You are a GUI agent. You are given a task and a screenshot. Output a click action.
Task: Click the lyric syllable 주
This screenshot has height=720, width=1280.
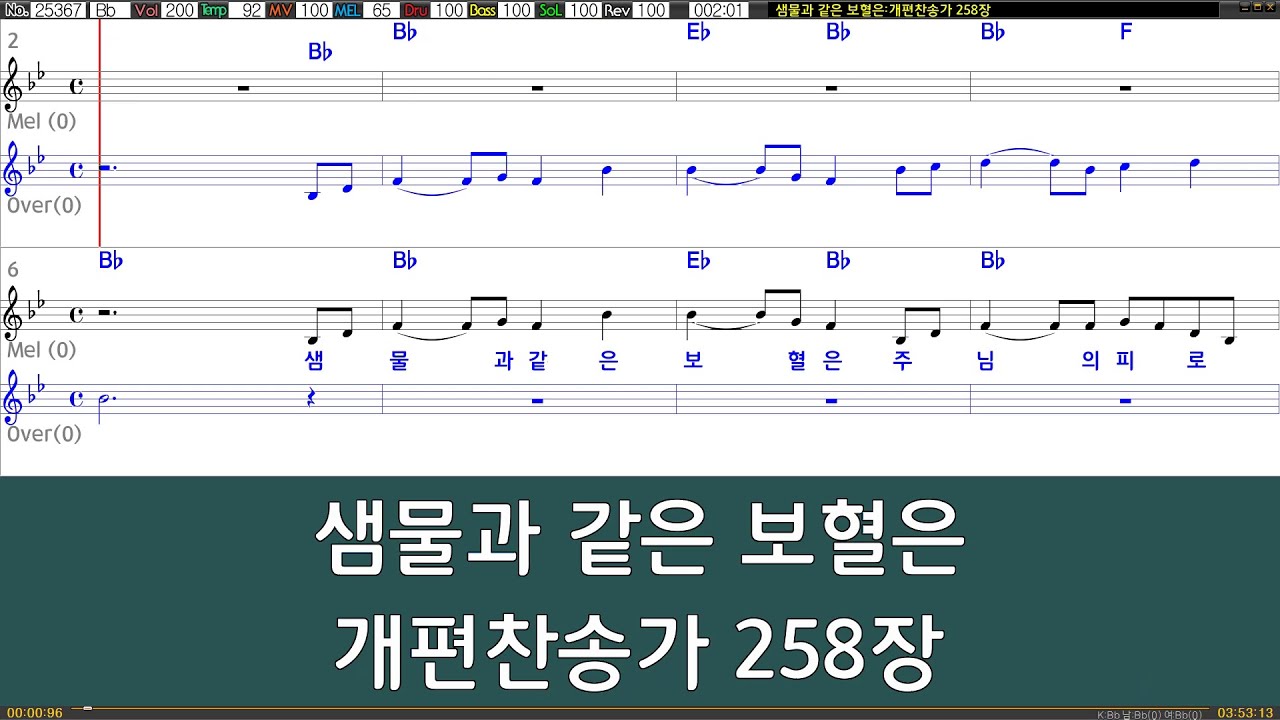903,360
